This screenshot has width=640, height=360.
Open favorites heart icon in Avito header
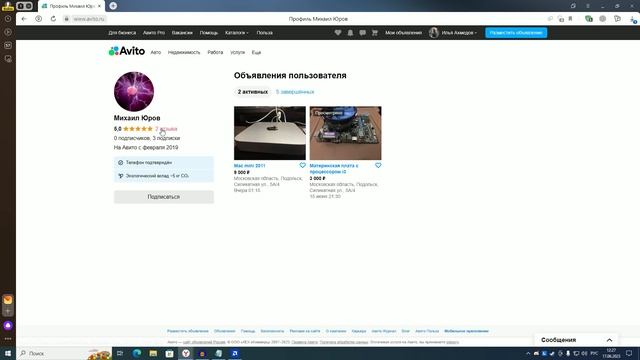338,33
